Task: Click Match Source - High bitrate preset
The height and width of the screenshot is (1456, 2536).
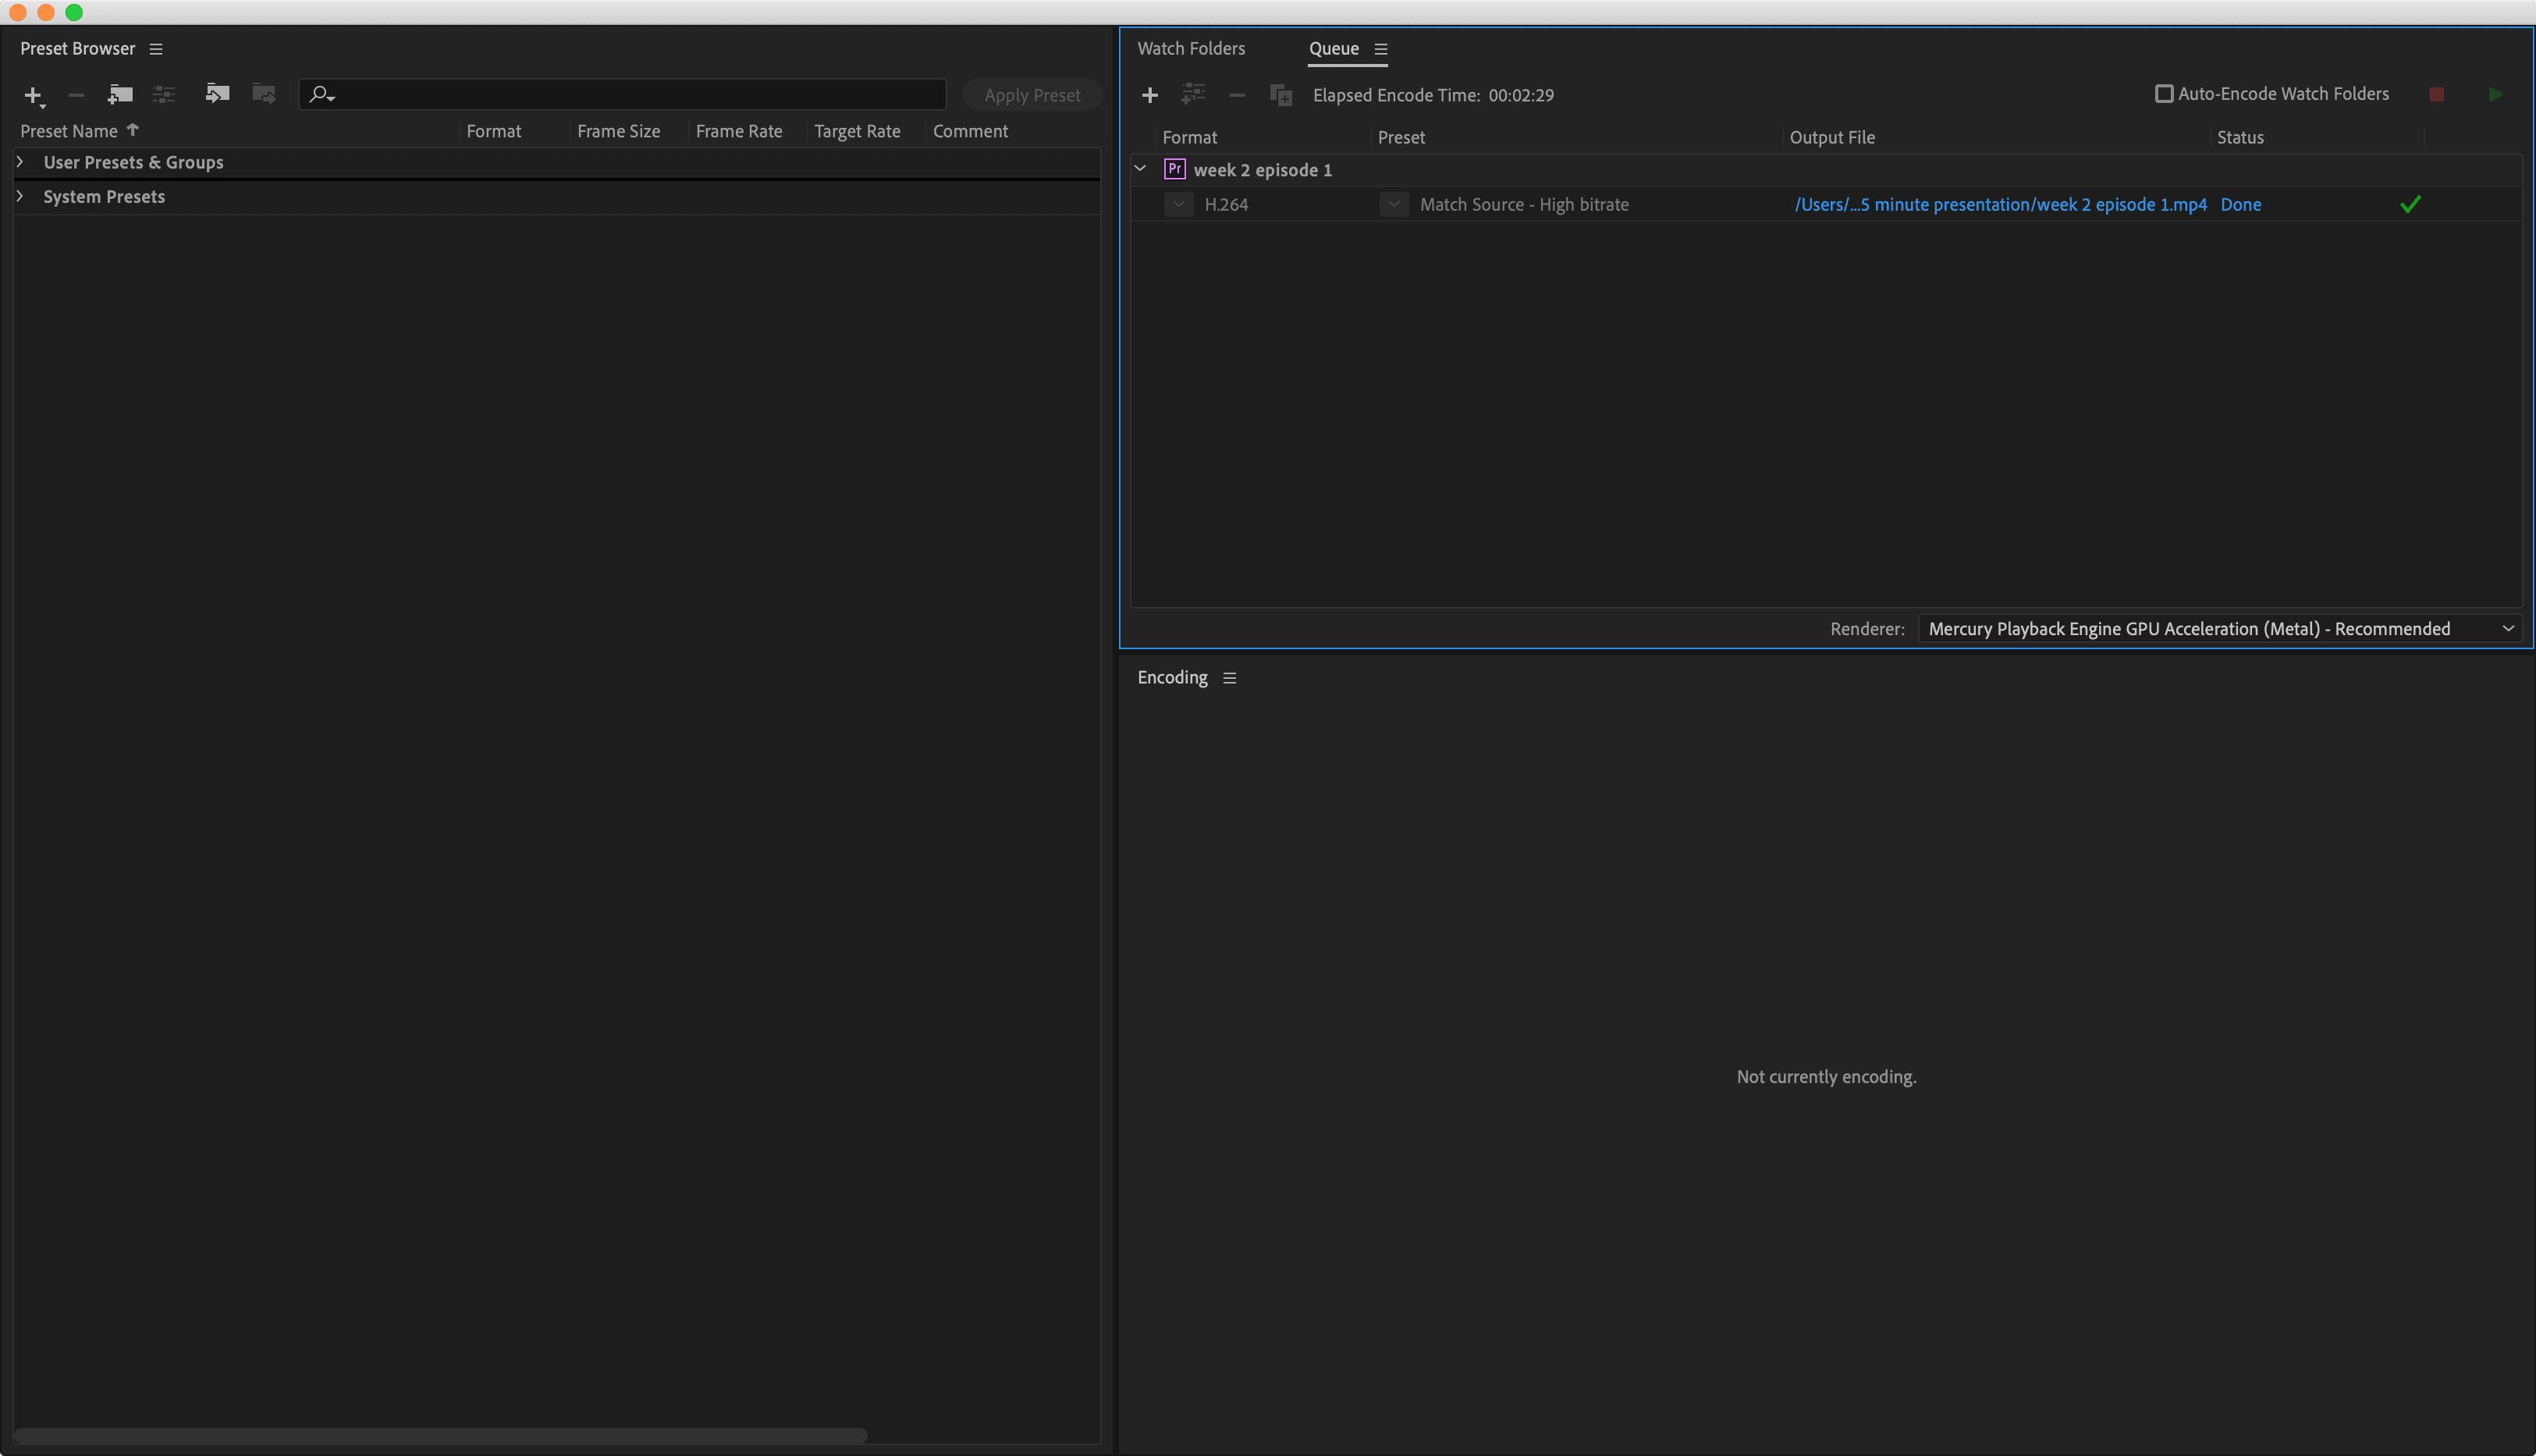Action: (1524, 204)
